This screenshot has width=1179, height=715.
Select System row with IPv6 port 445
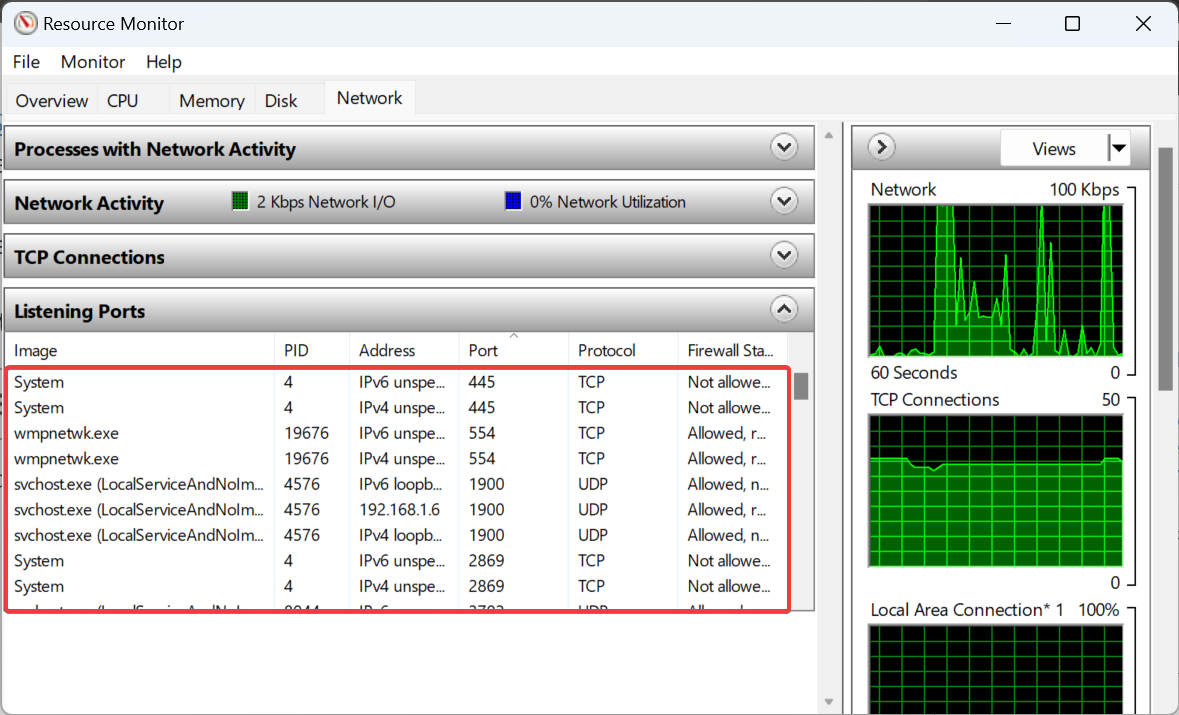click(397, 382)
